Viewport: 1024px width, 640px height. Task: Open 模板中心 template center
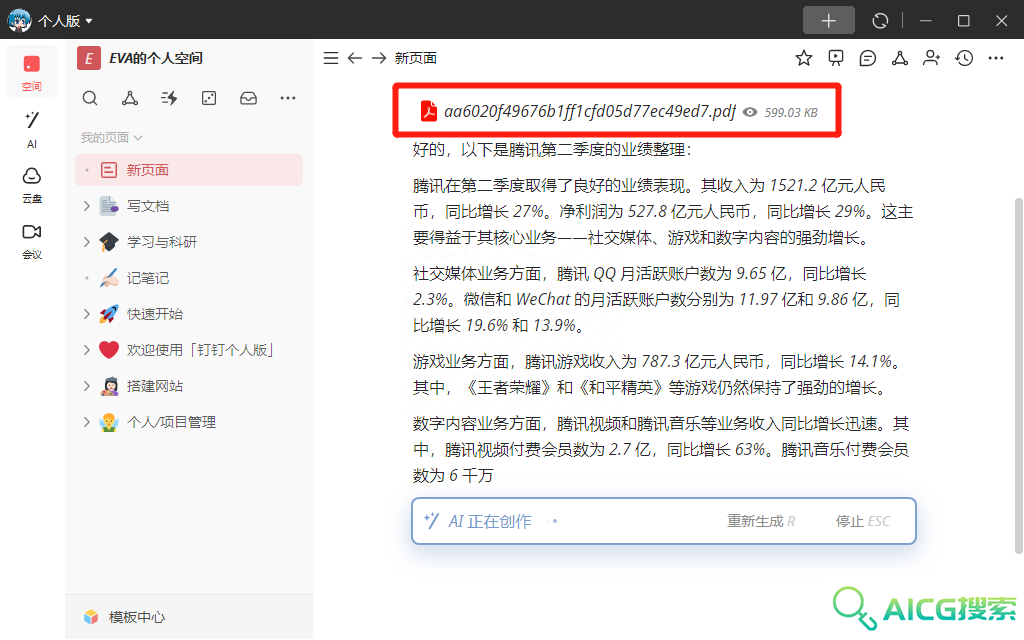125,617
